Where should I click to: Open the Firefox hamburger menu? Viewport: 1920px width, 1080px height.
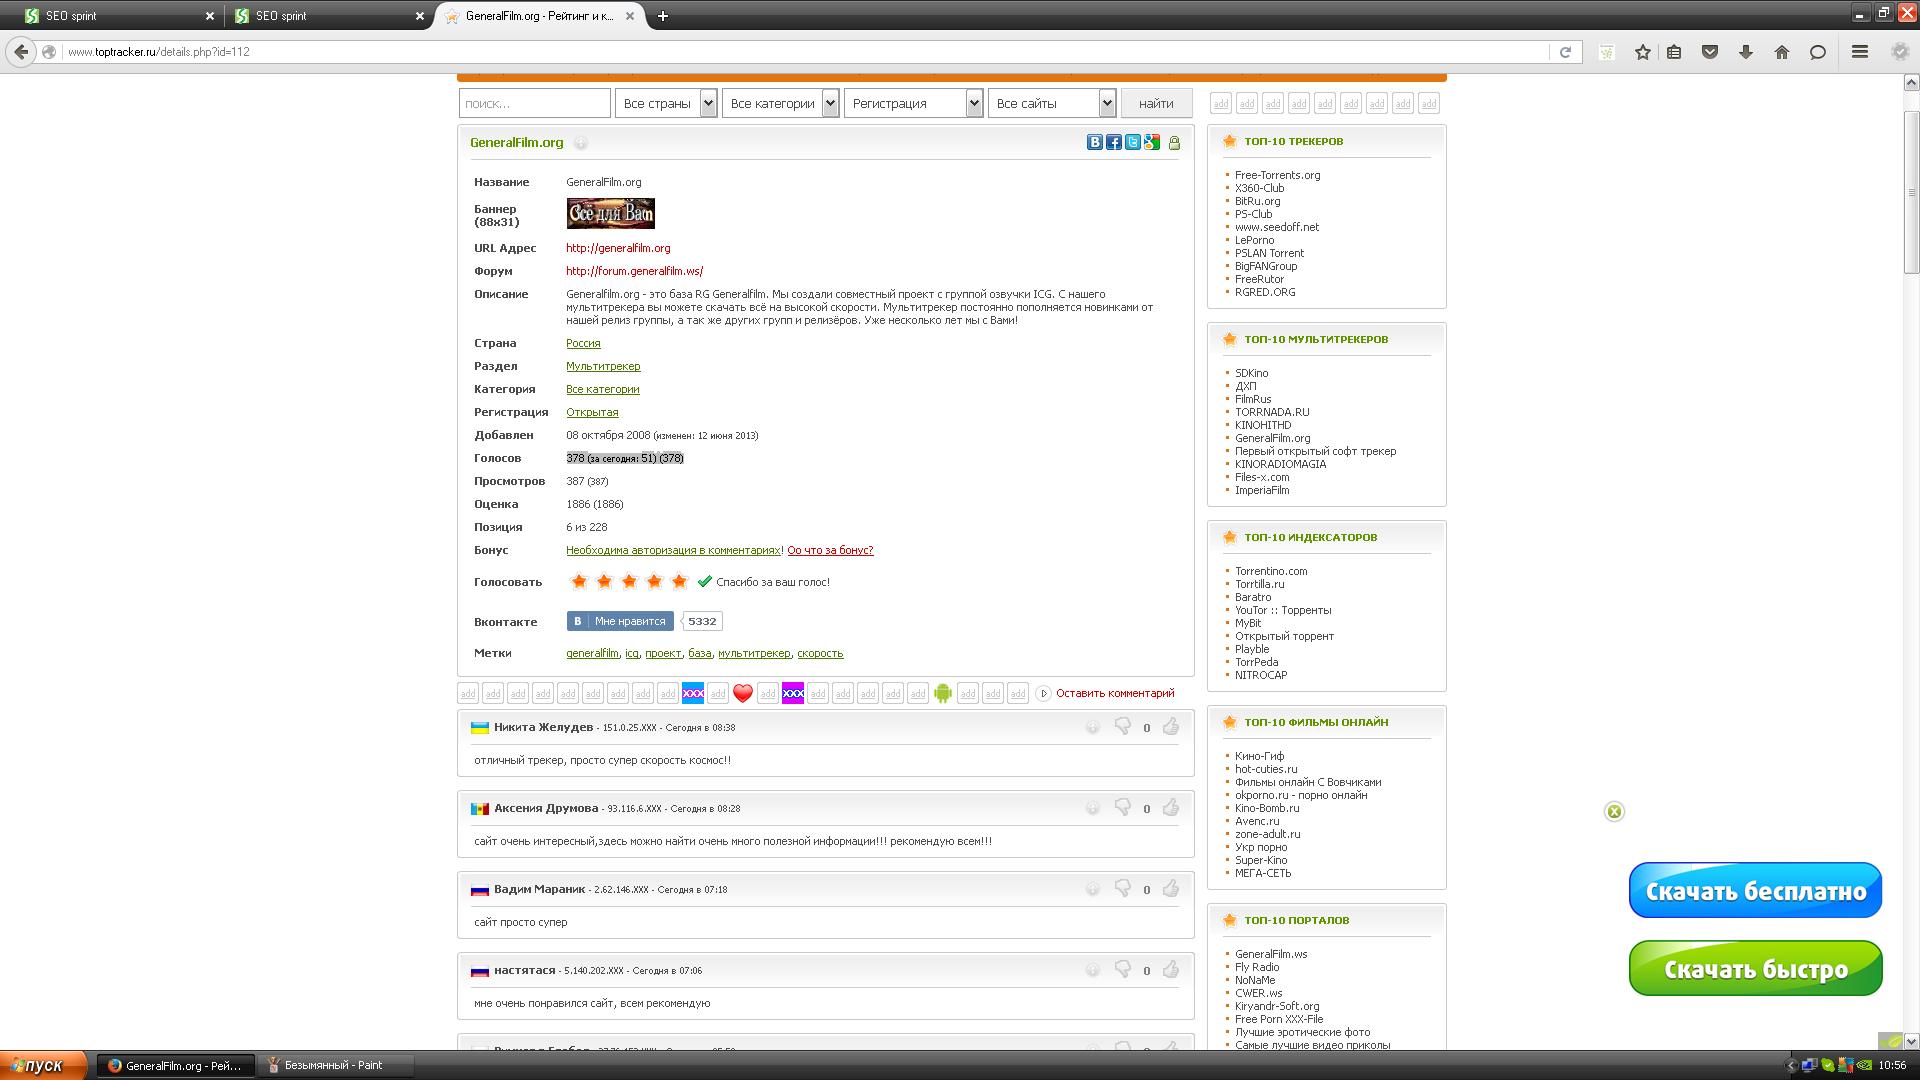coord(1860,52)
